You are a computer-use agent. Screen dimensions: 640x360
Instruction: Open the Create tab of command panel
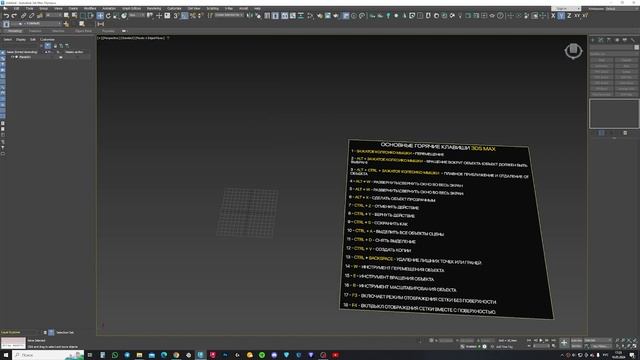[593, 40]
